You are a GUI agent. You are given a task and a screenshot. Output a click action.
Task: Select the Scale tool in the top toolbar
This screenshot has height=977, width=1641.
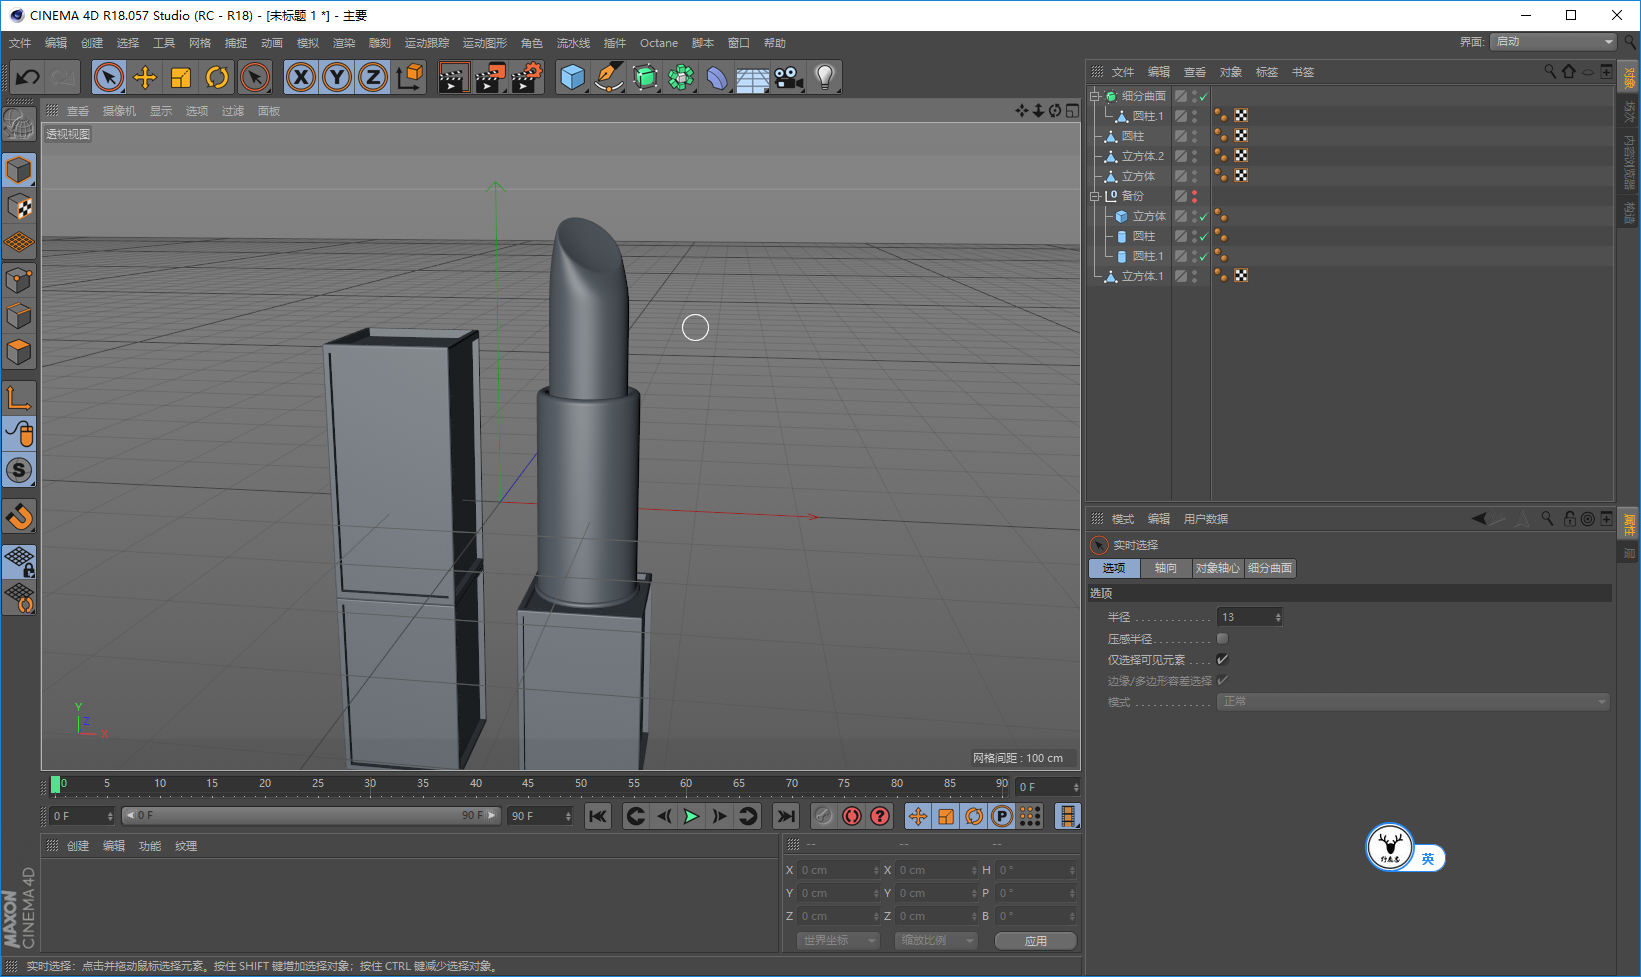181,77
